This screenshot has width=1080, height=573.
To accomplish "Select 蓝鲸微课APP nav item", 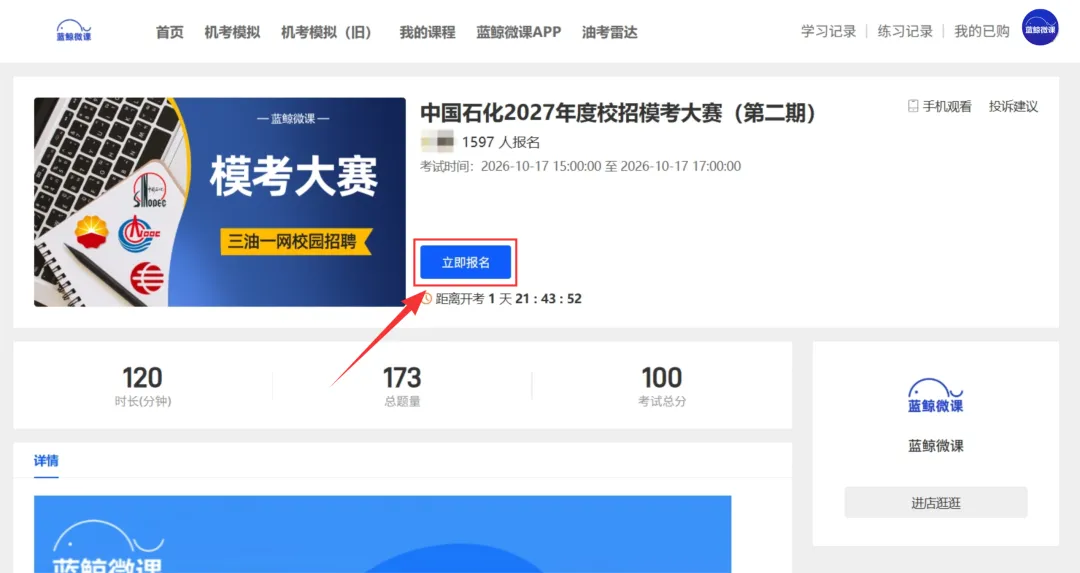I will tap(519, 32).
